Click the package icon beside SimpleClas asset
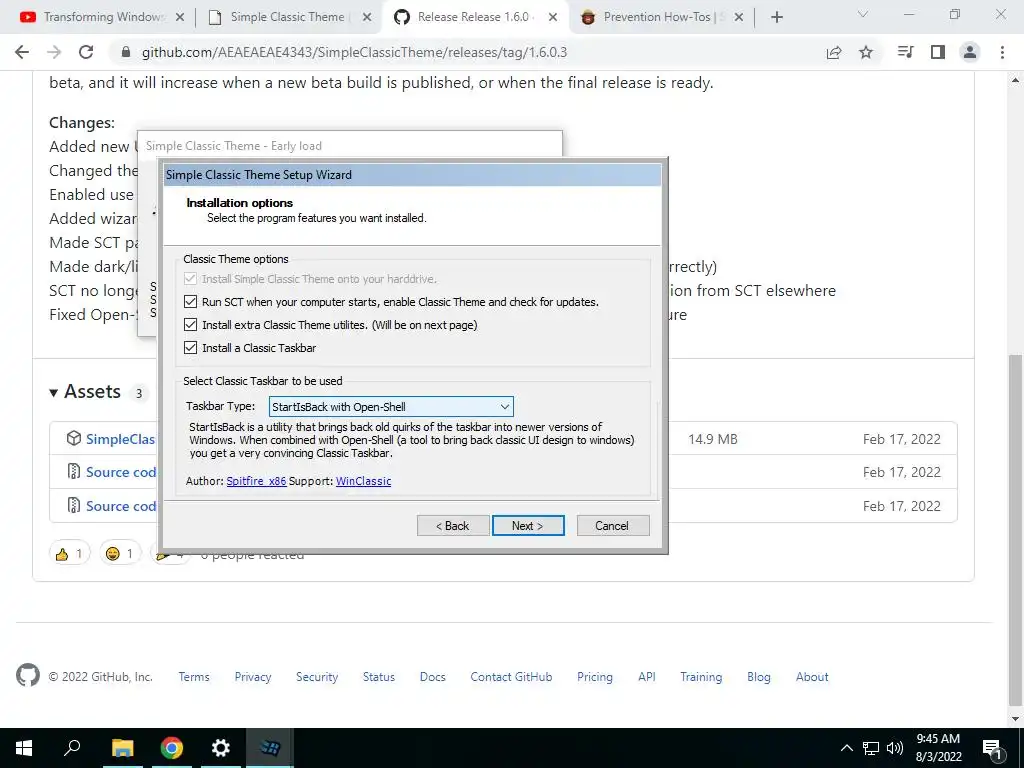This screenshot has height=768, width=1024. pos(74,438)
